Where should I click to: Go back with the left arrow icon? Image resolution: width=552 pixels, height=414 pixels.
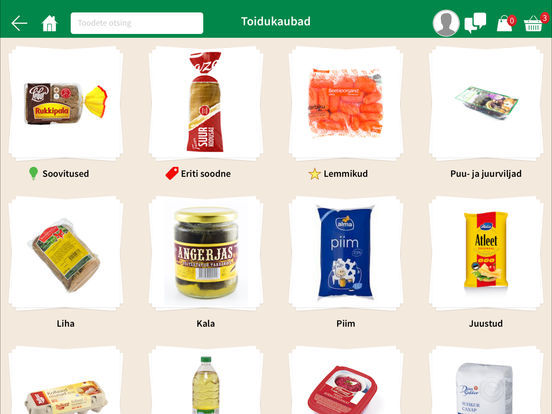(x=19, y=23)
